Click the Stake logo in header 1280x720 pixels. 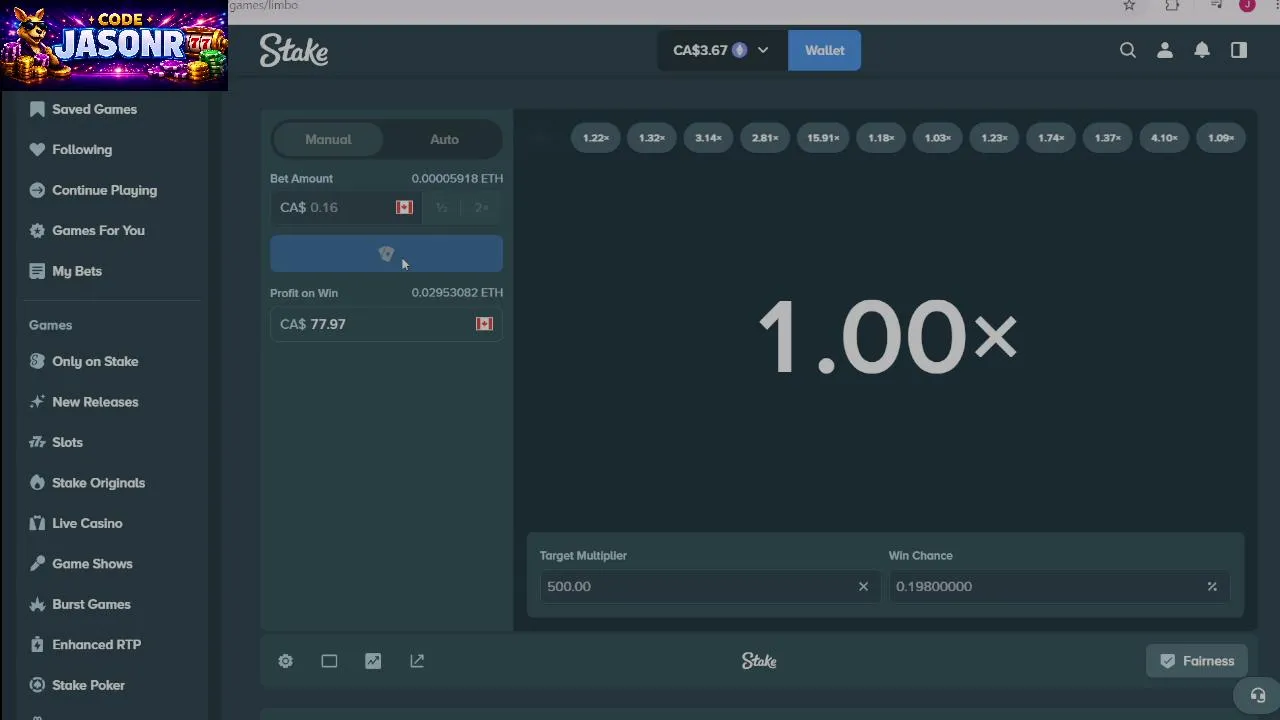[x=294, y=50]
